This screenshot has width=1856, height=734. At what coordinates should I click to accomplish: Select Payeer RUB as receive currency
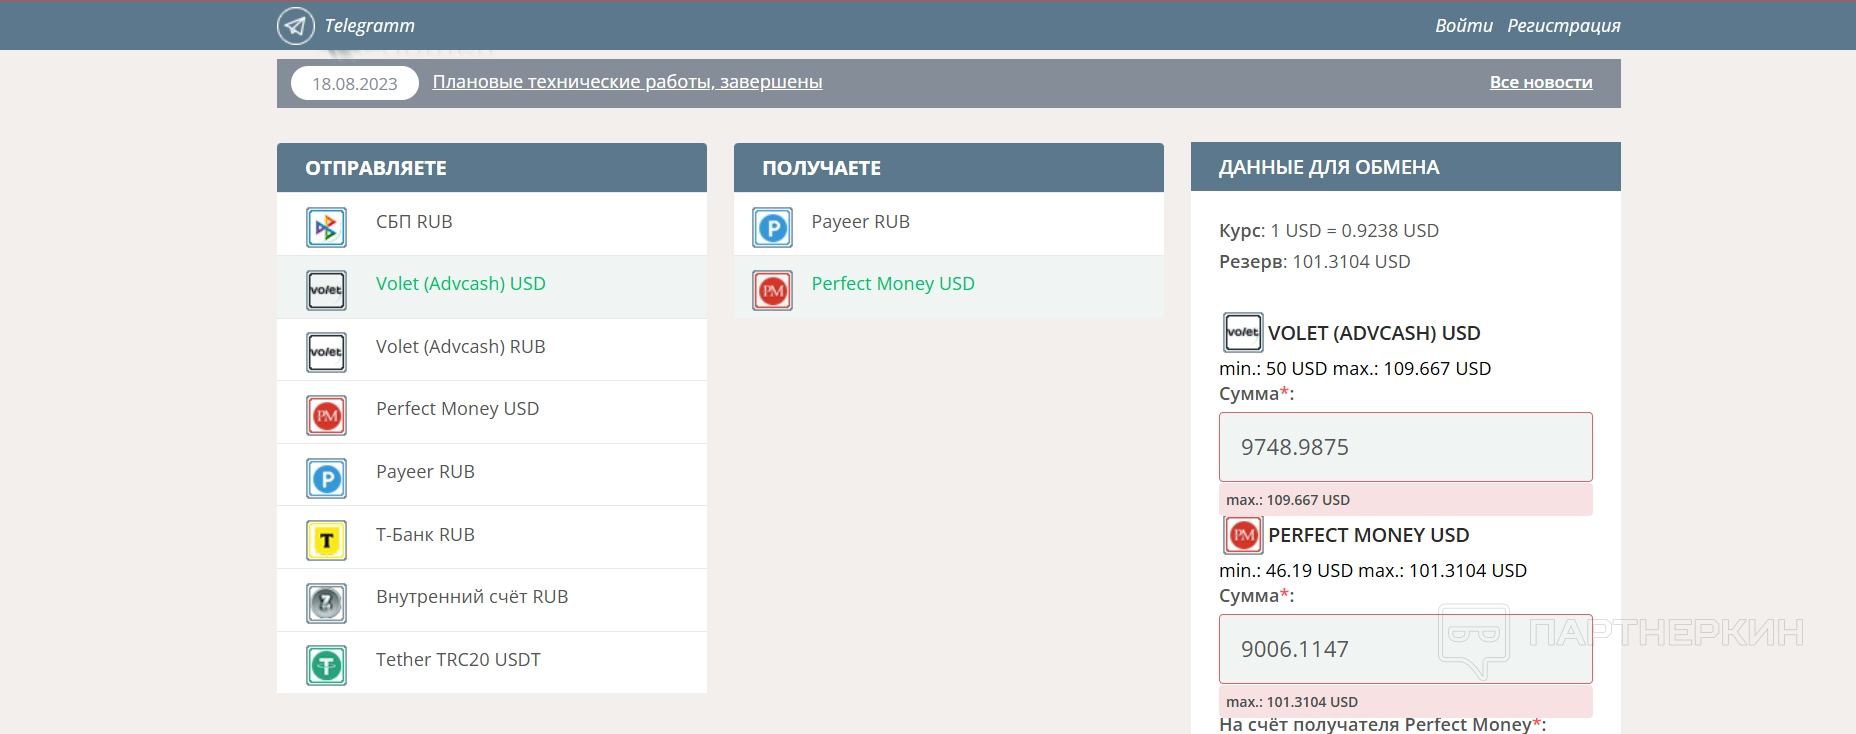tap(949, 224)
